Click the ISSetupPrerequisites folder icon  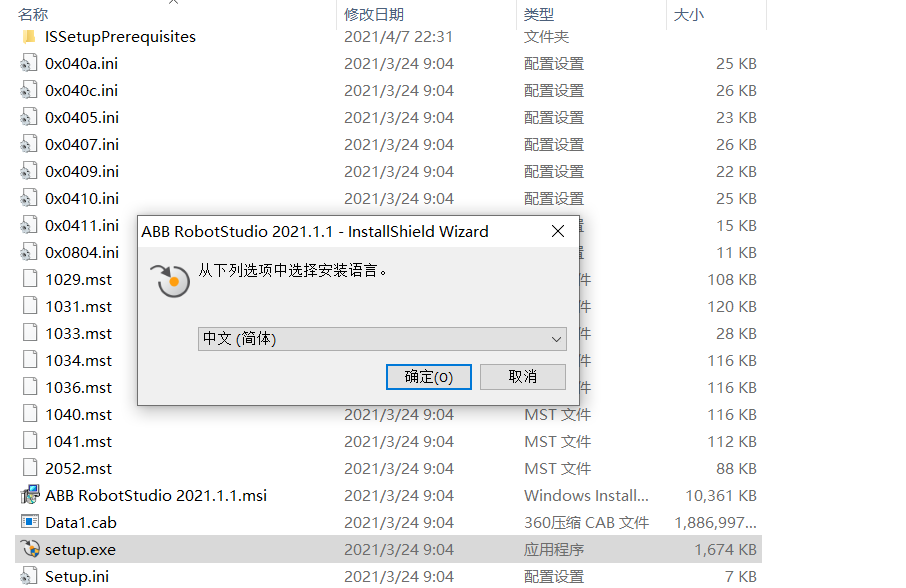(x=29, y=37)
